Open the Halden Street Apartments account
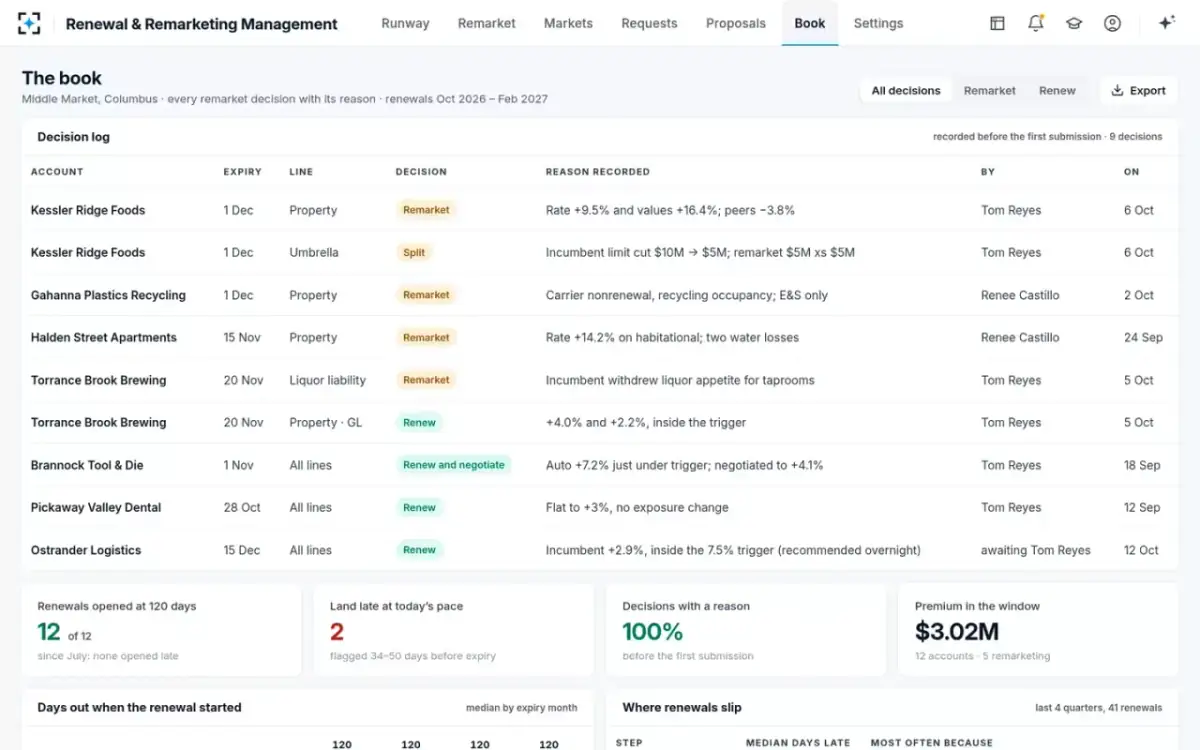 click(104, 337)
